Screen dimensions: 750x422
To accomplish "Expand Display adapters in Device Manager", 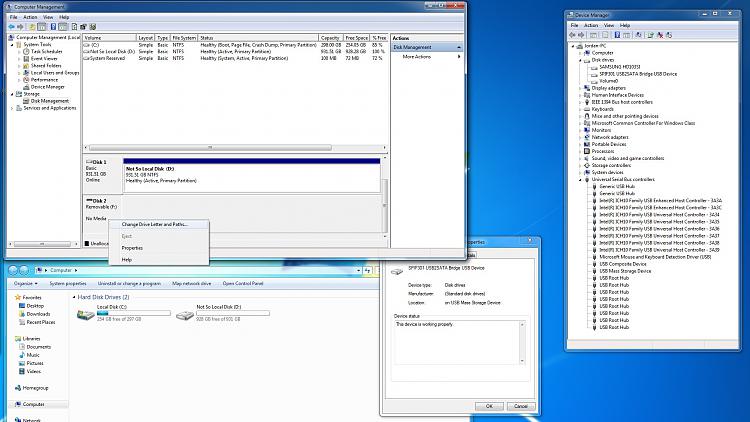I will 580,88.
